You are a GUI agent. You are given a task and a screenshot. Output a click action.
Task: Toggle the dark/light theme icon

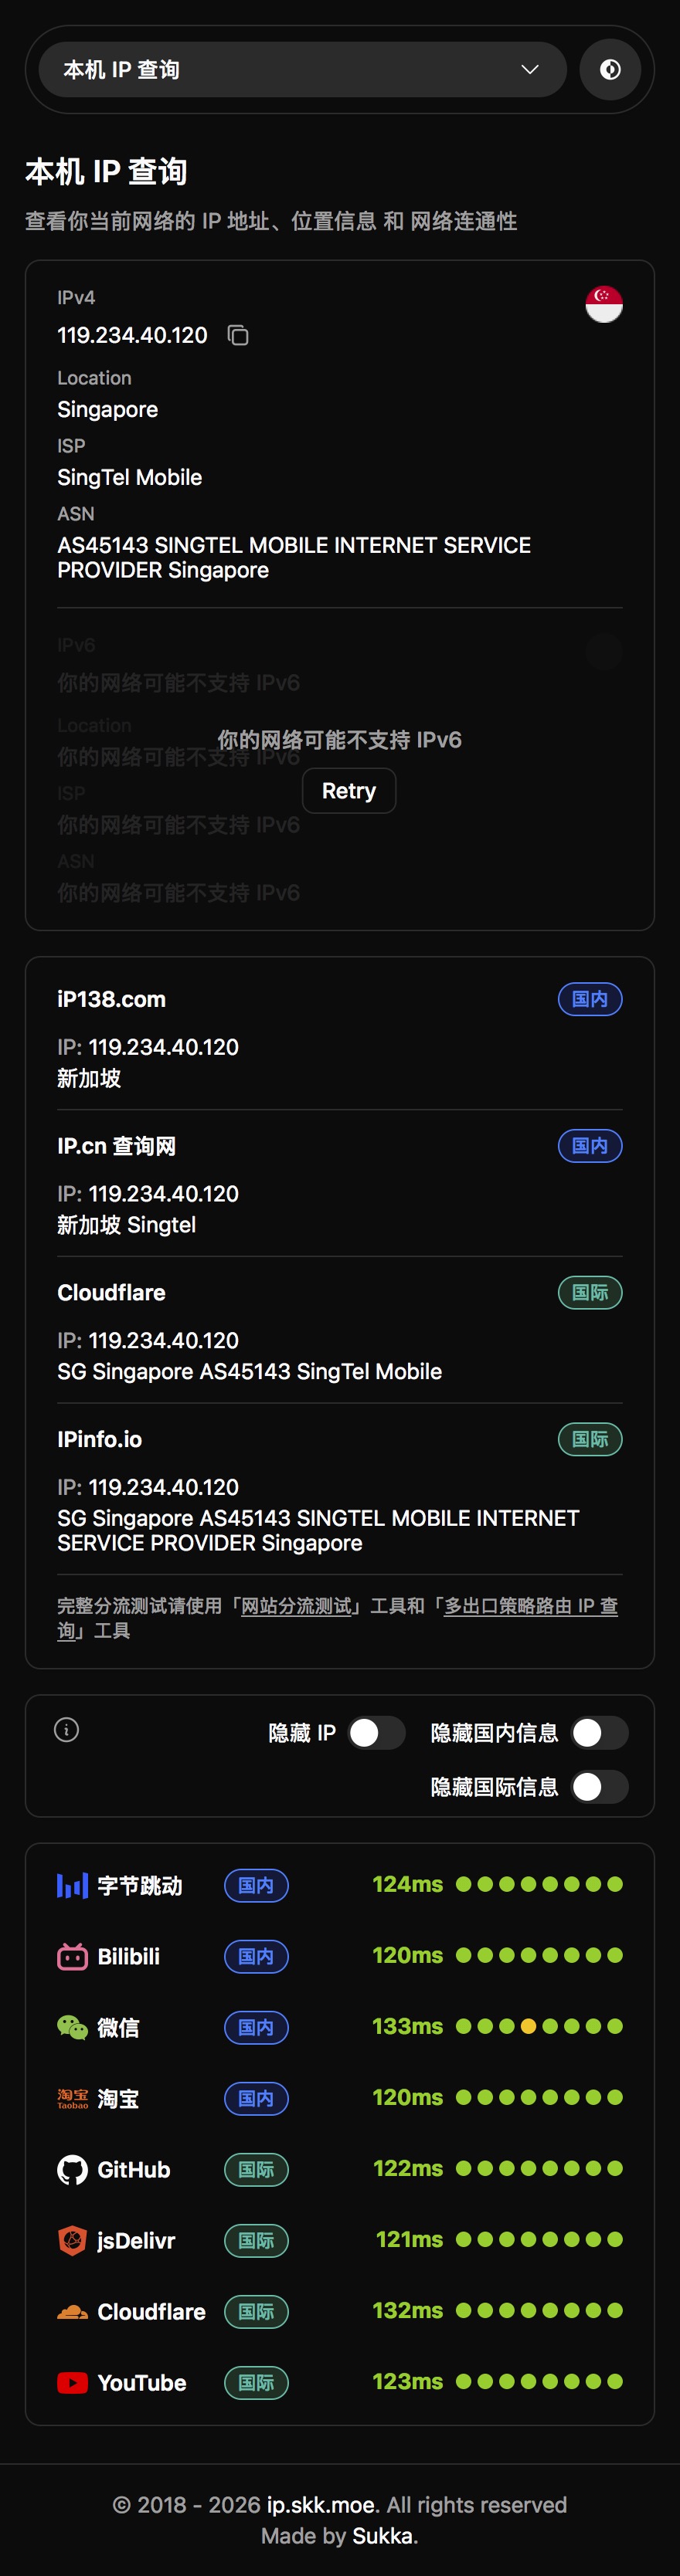(x=610, y=70)
